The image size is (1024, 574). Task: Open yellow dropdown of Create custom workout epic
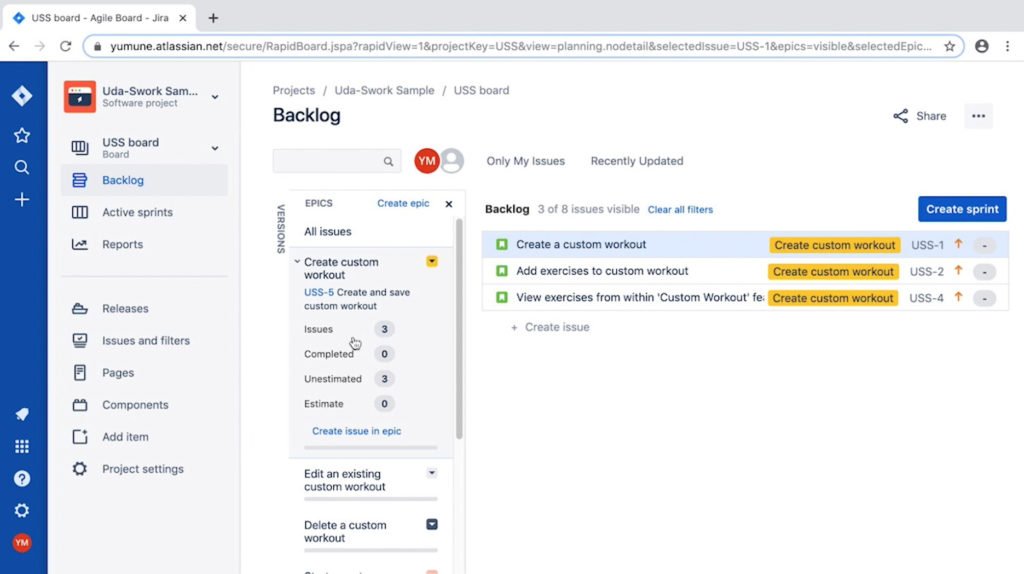432,261
